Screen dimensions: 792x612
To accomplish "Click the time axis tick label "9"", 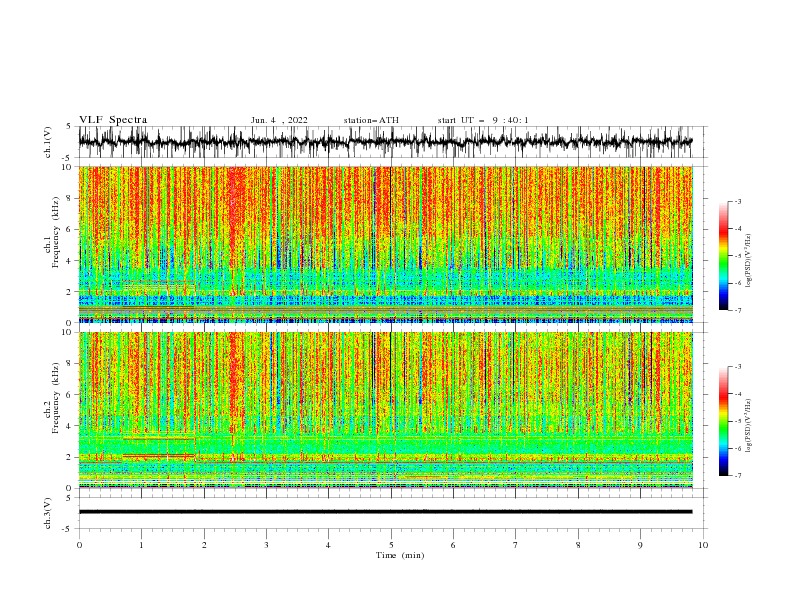I will click(x=640, y=545).
